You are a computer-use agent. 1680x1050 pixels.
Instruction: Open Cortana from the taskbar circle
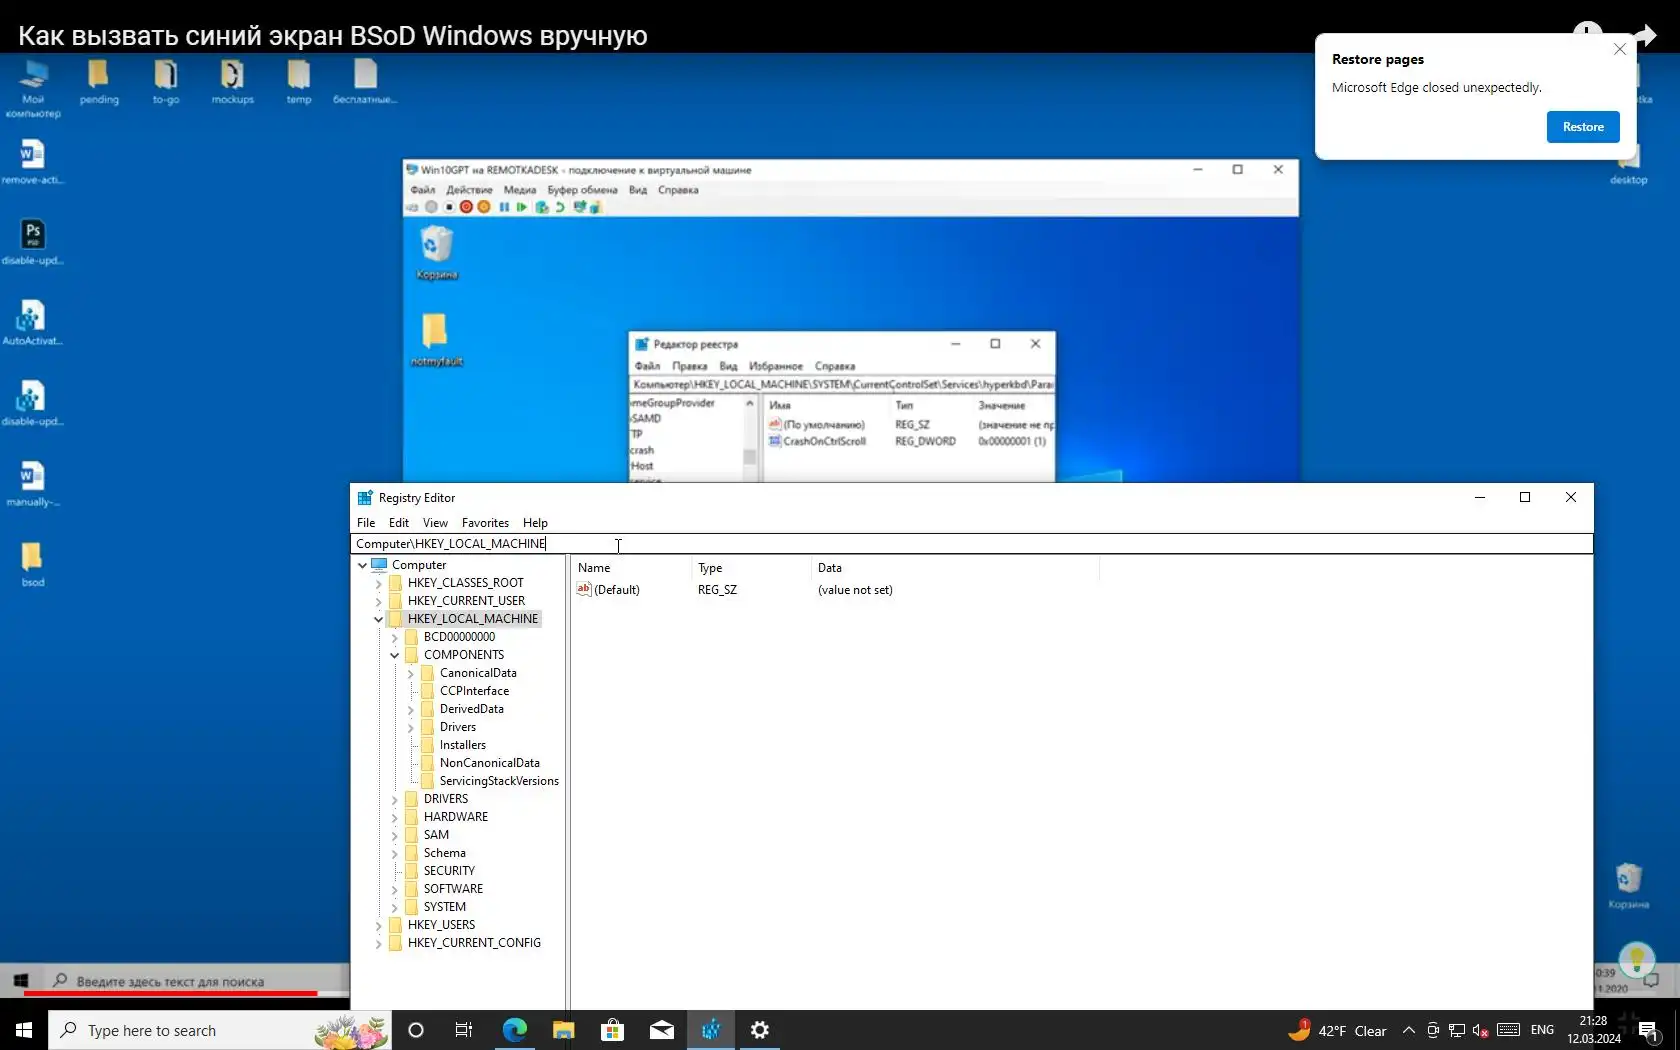tap(416, 1030)
